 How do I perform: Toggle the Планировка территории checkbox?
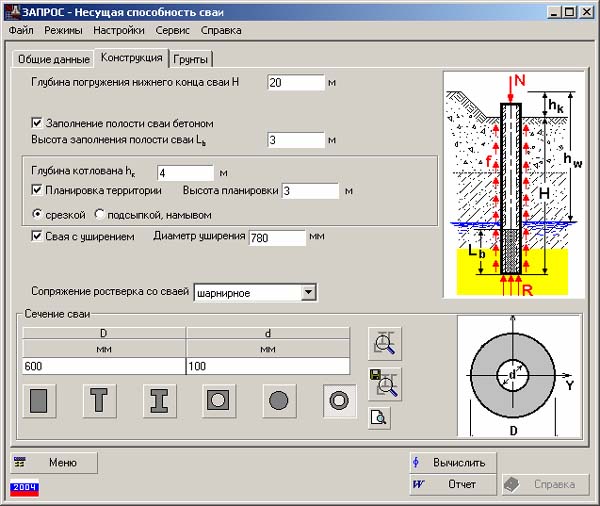tap(37, 190)
